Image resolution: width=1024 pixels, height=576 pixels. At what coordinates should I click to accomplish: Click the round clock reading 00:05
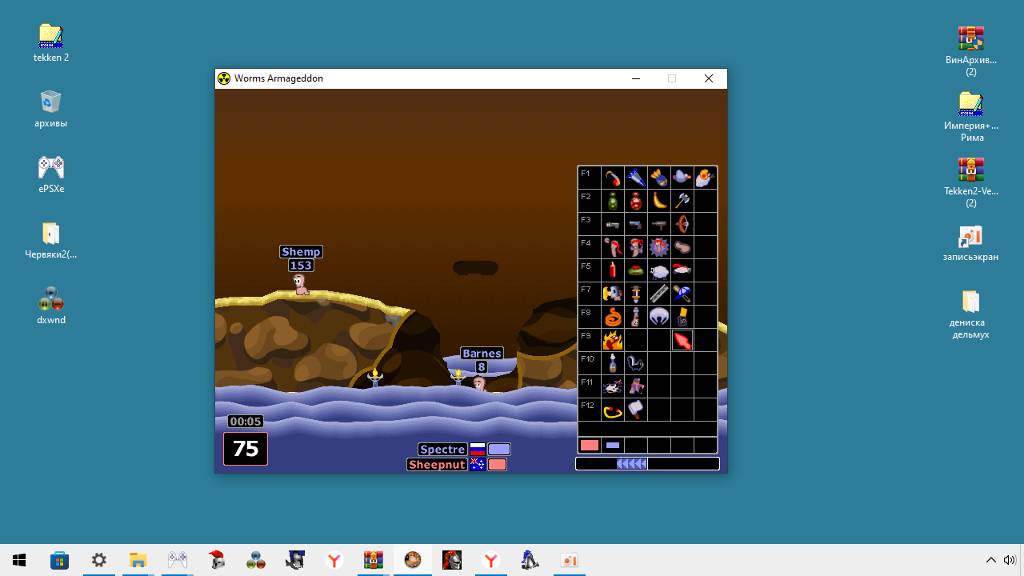click(x=246, y=421)
